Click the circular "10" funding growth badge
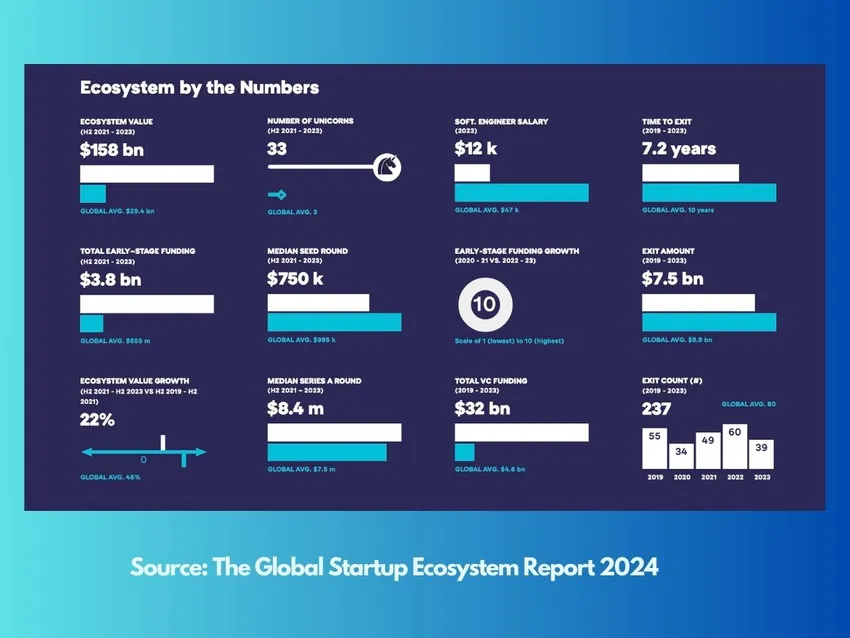The image size is (850, 638). pos(484,303)
